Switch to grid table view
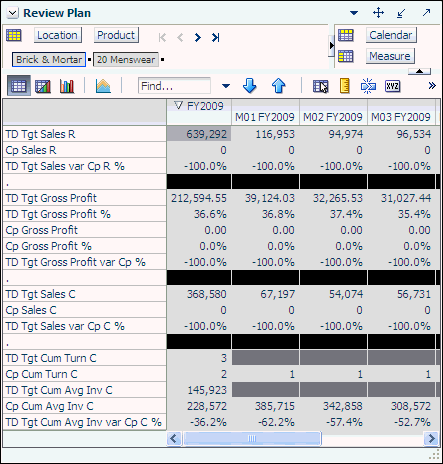443x464 pixels. (x=19, y=86)
